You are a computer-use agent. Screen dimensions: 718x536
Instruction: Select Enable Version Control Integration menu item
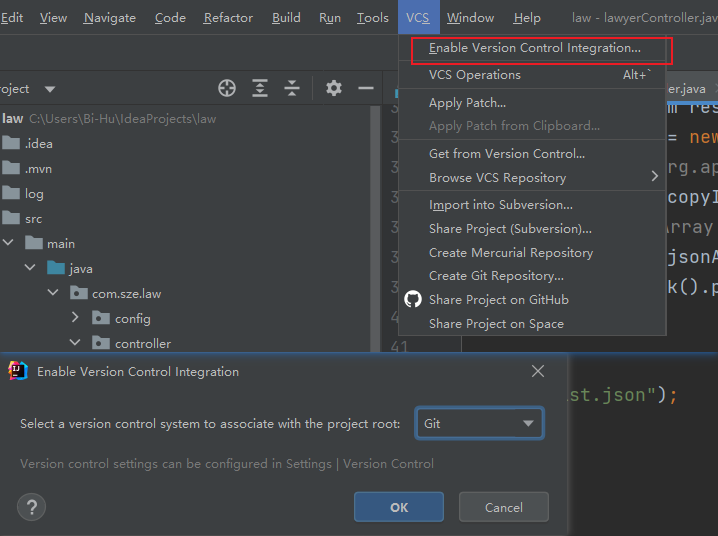[534, 48]
